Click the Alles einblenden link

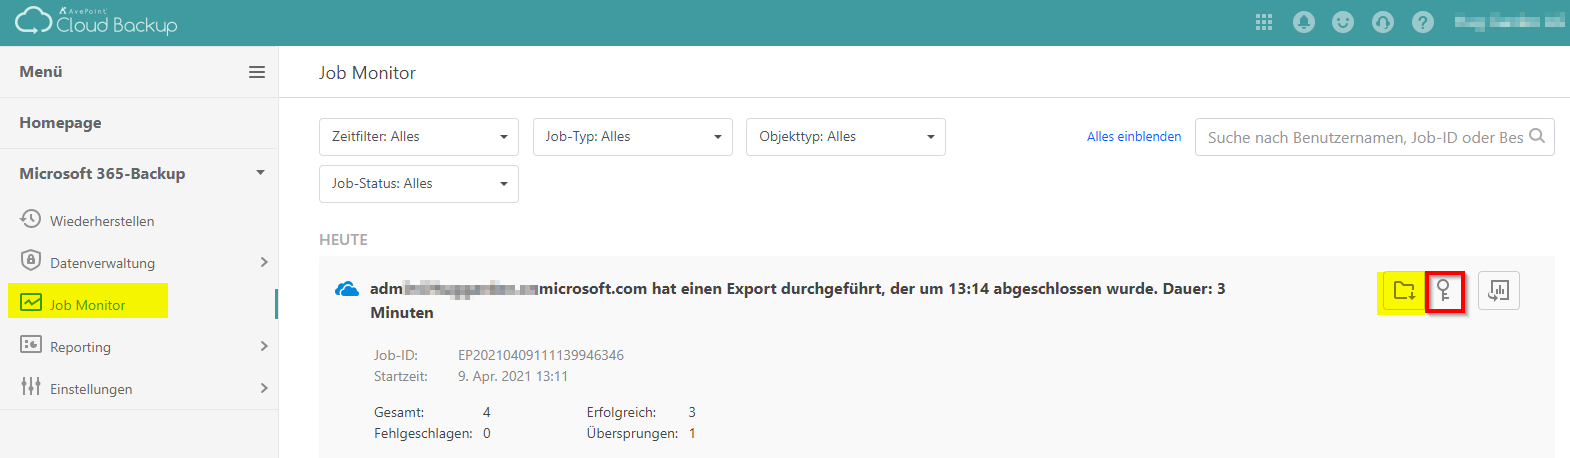coord(1133,137)
